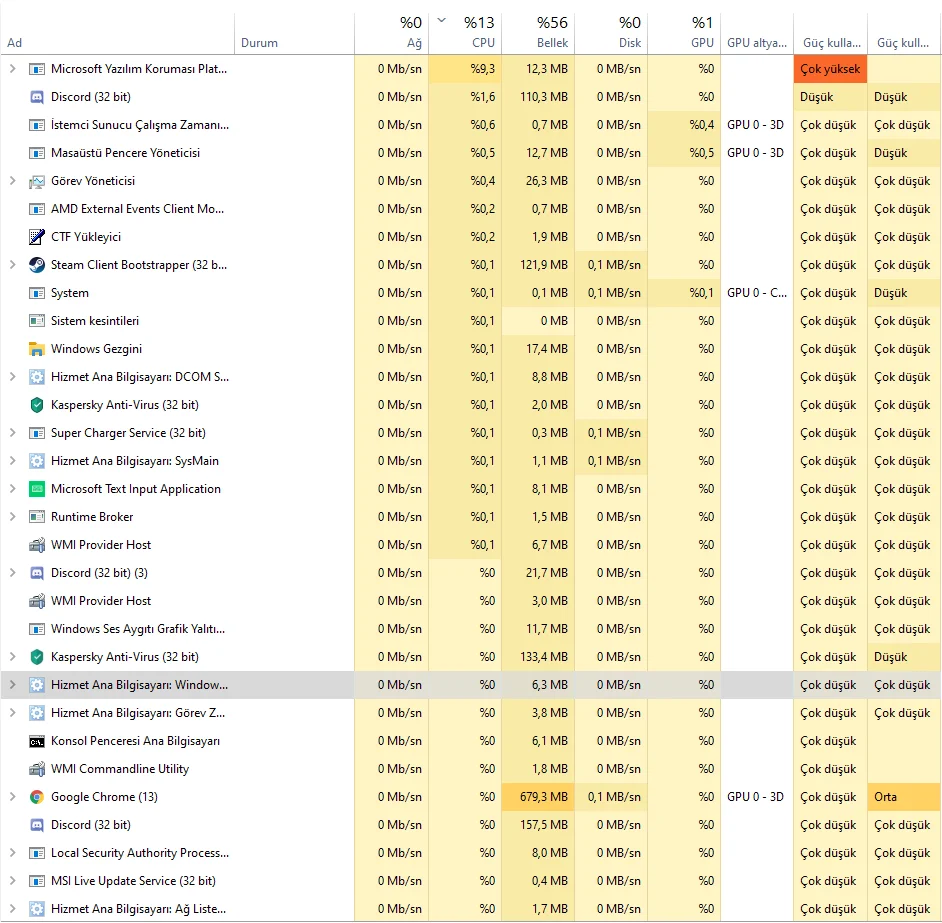This screenshot has width=942, height=923.
Task: Click the Windows Gezgini folder icon
Action: click(x=37, y=349)
